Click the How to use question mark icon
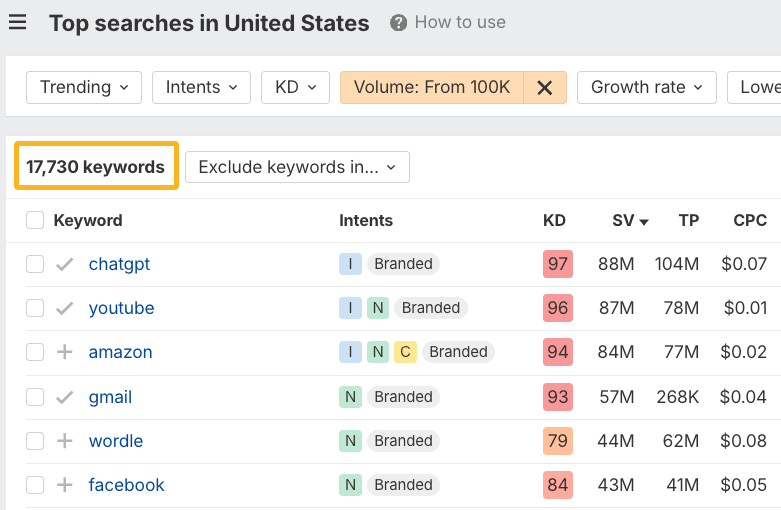 (x=398, y=22)
